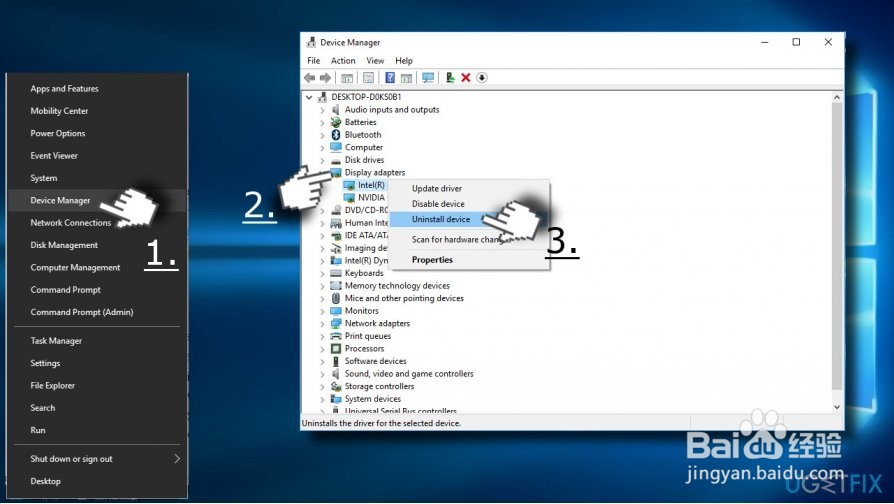Expand the Monitors category
The height and width of the screenshot is (504, 894).
click(322, 311)
